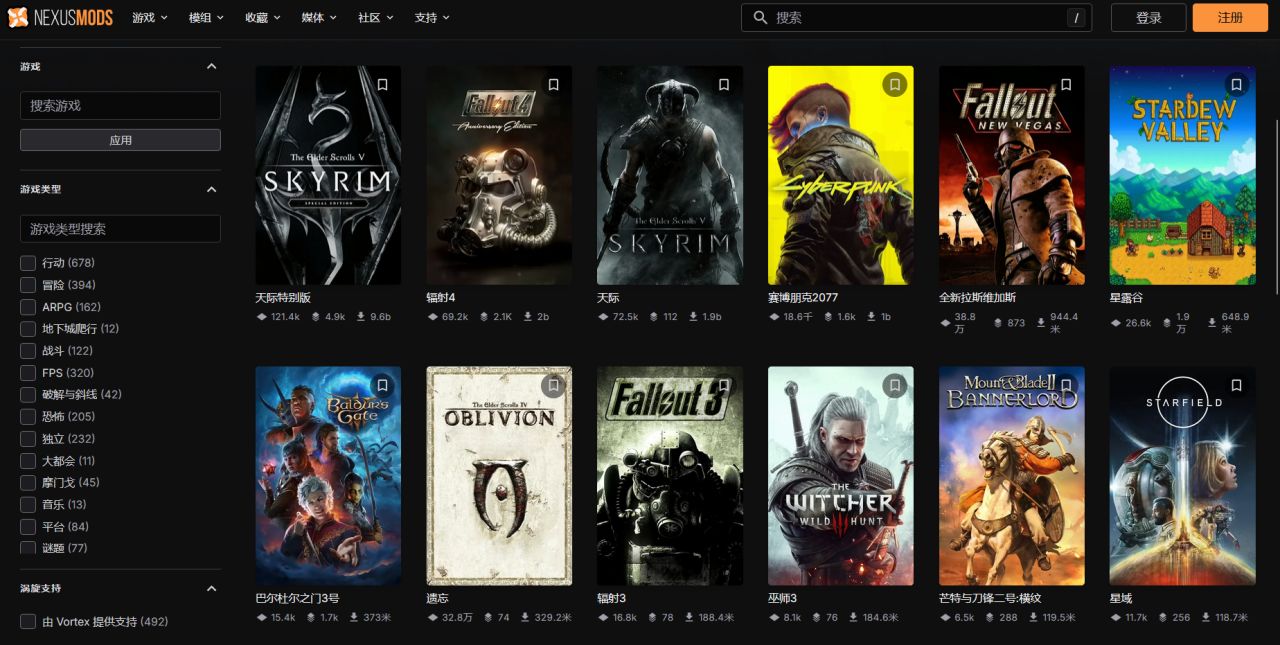
Task: Check the 平台 (84) genre filter
Action: (28, 527)
